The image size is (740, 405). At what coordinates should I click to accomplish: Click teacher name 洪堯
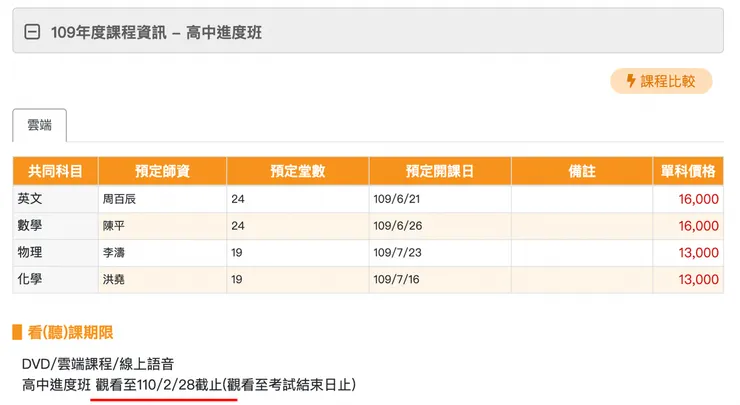point(114,279)
